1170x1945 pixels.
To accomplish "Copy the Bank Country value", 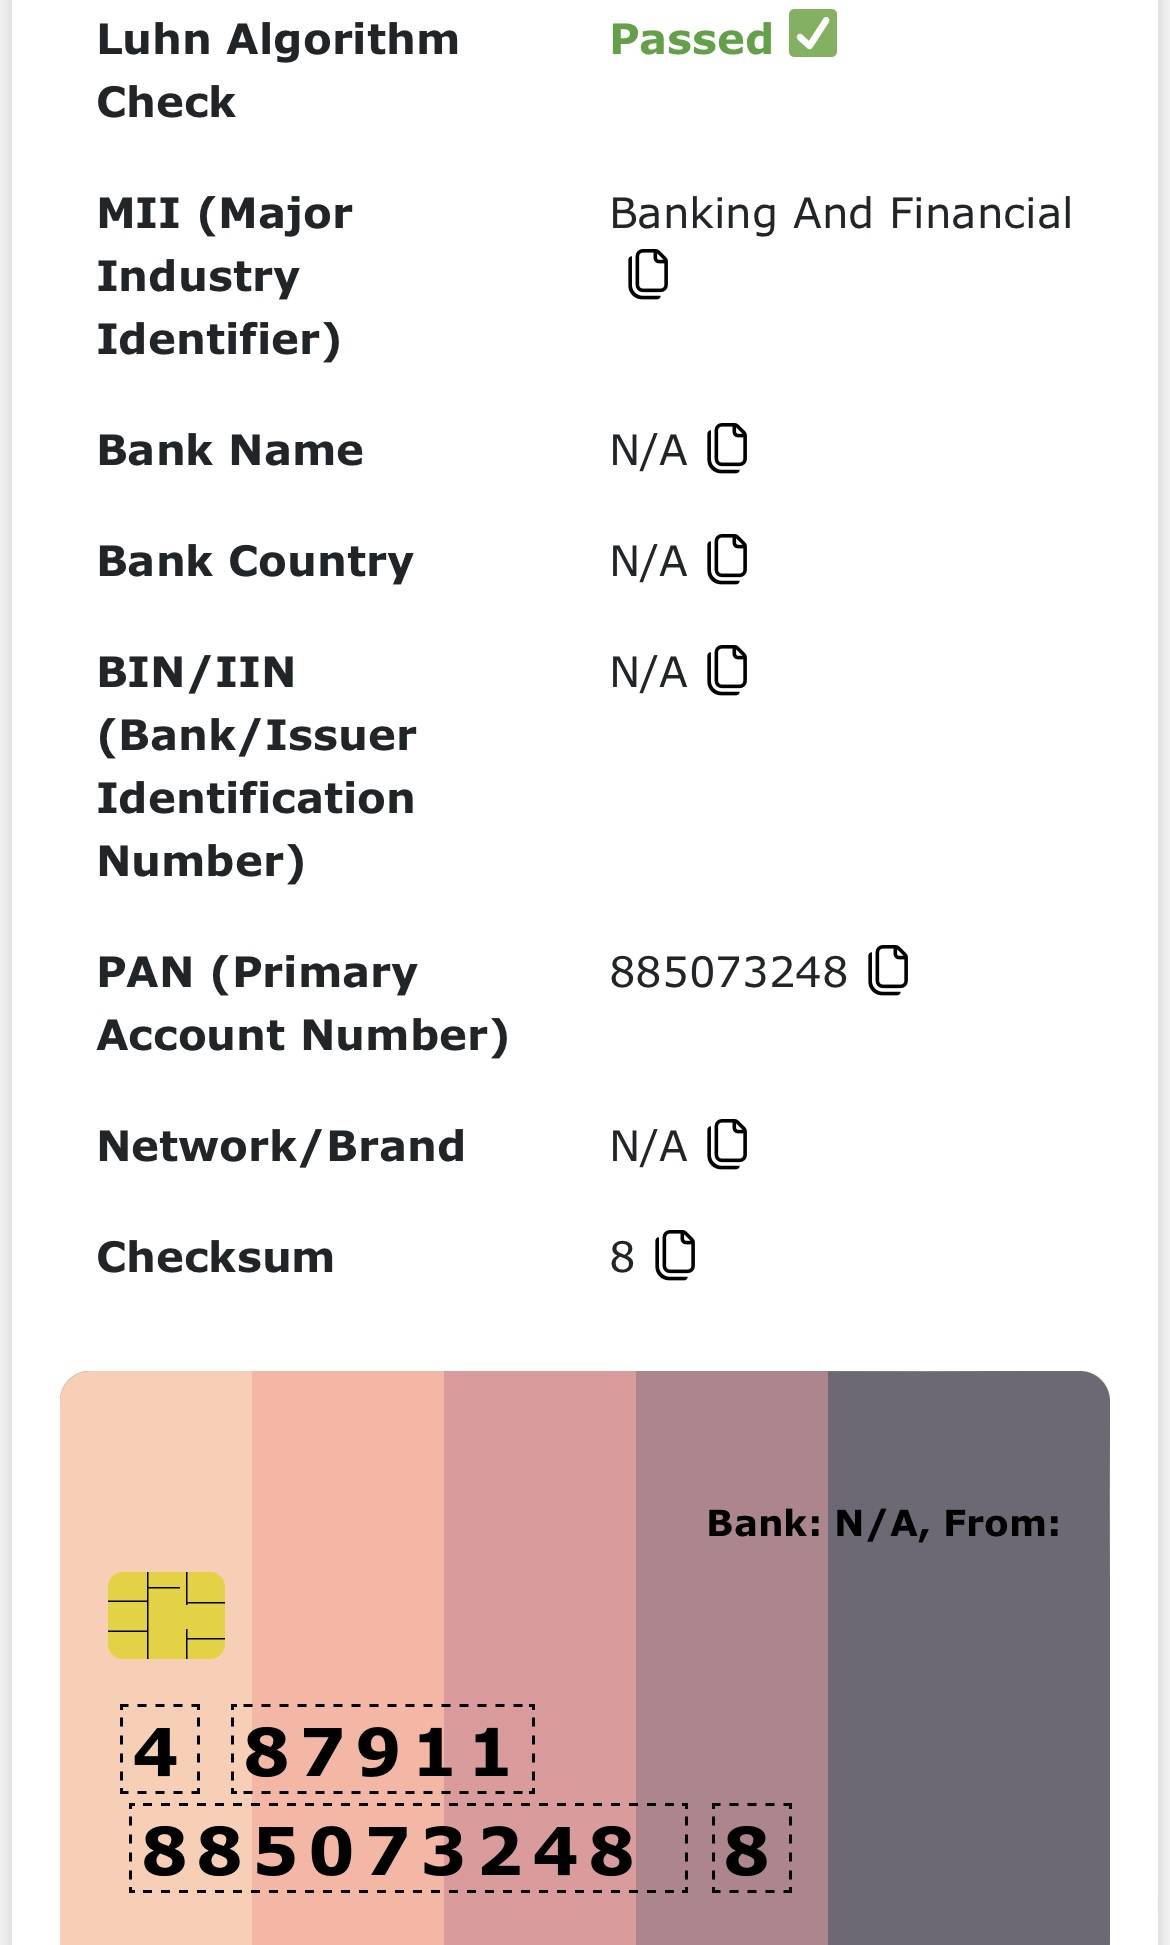I will (727, 559).
